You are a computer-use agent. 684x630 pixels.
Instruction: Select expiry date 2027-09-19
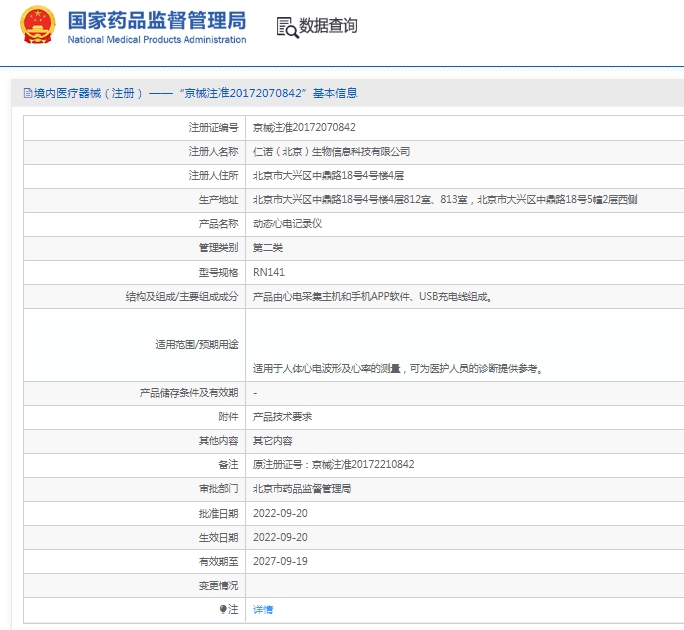280,561
